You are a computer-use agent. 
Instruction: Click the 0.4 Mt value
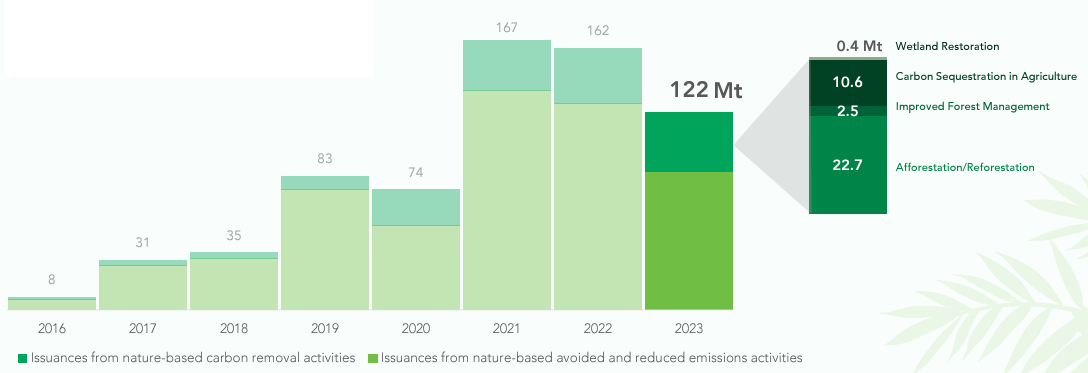(859, 46)
